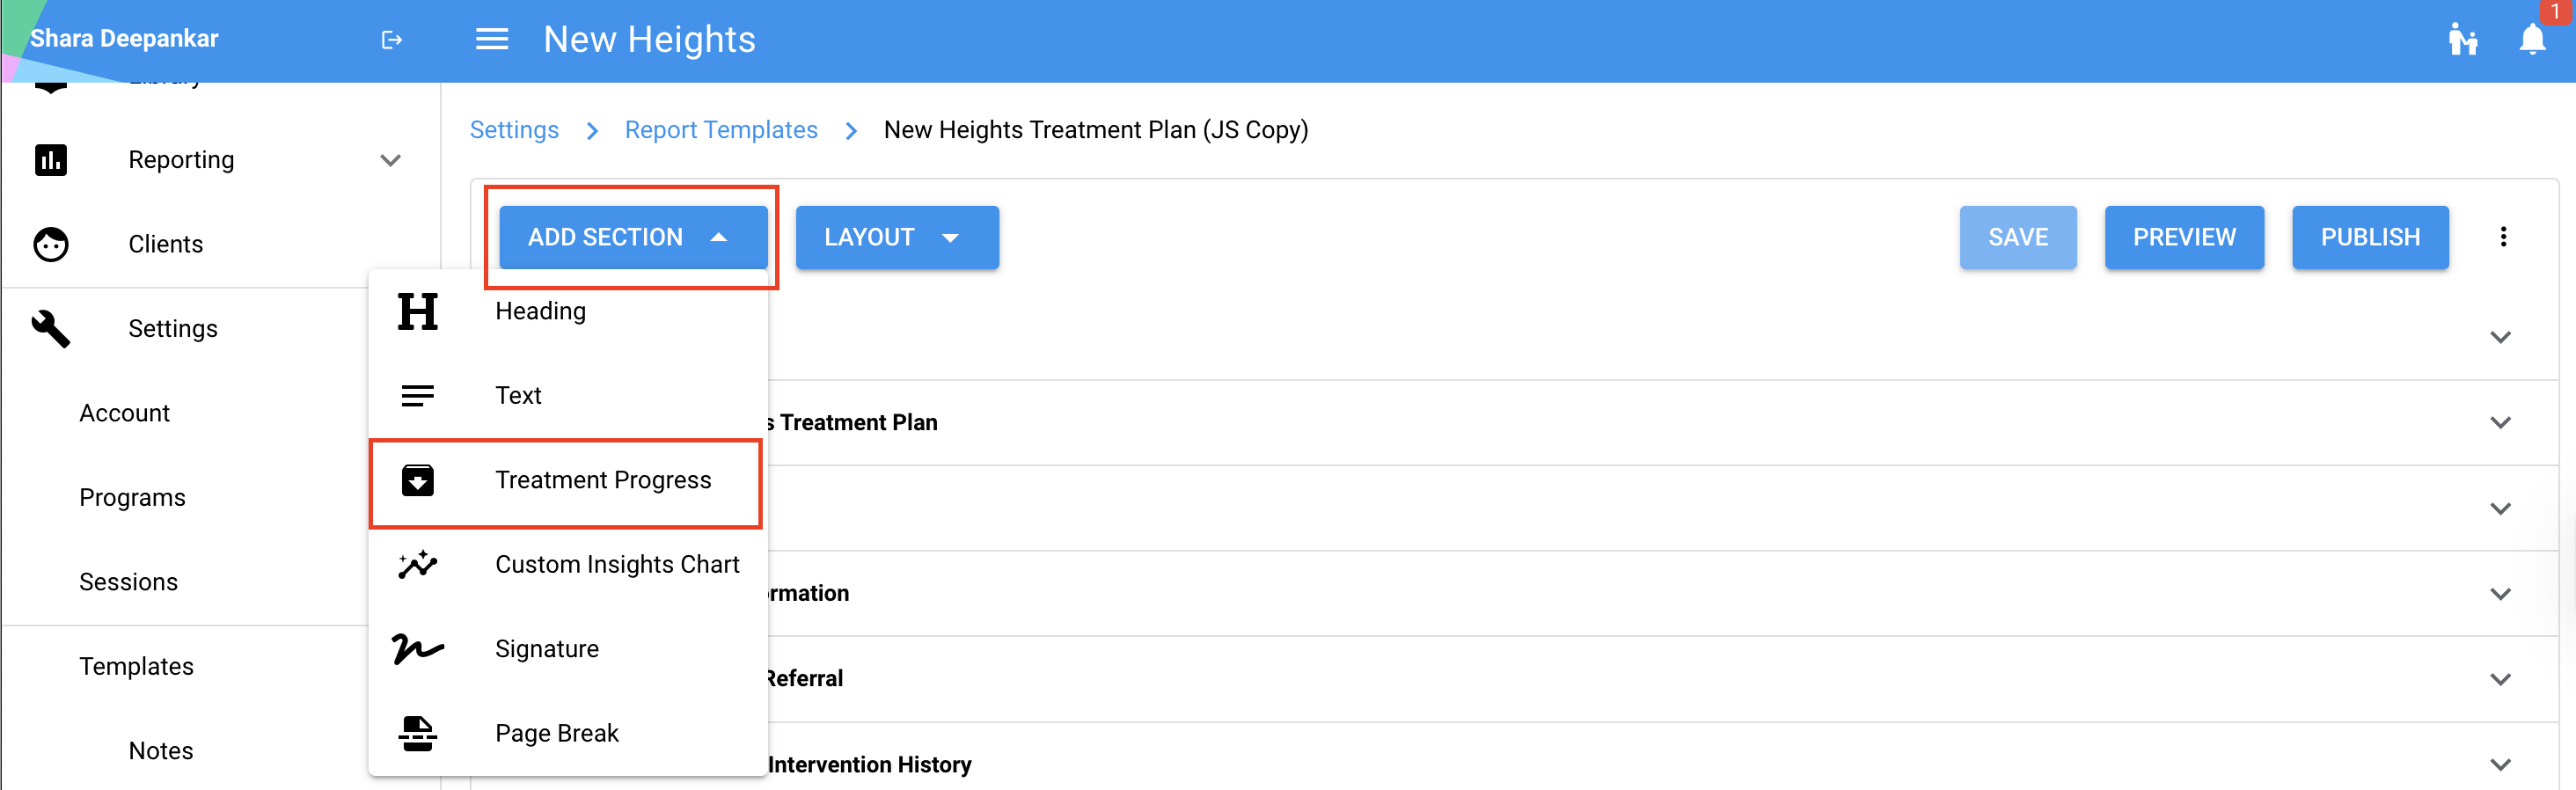Collapse the Add Section dropdown
Viewport: 2576px width, 790px height.
click(x=632, y=237)
